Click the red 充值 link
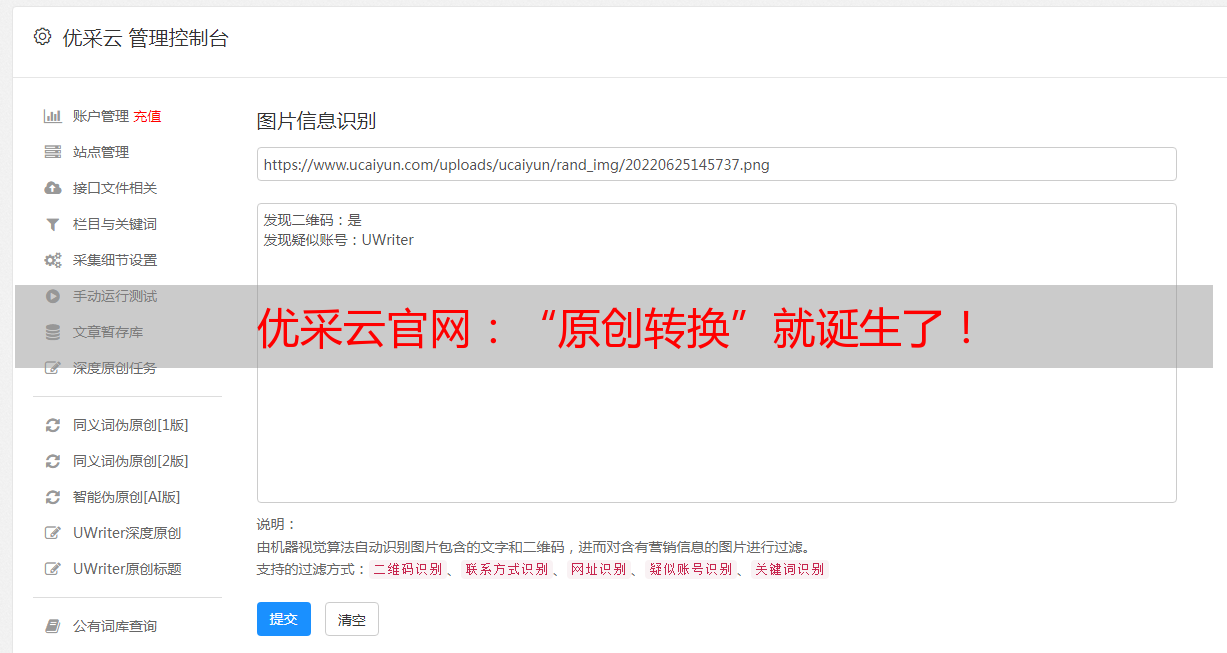Screen dimensions: 1227x653 (x=147, y=116)
